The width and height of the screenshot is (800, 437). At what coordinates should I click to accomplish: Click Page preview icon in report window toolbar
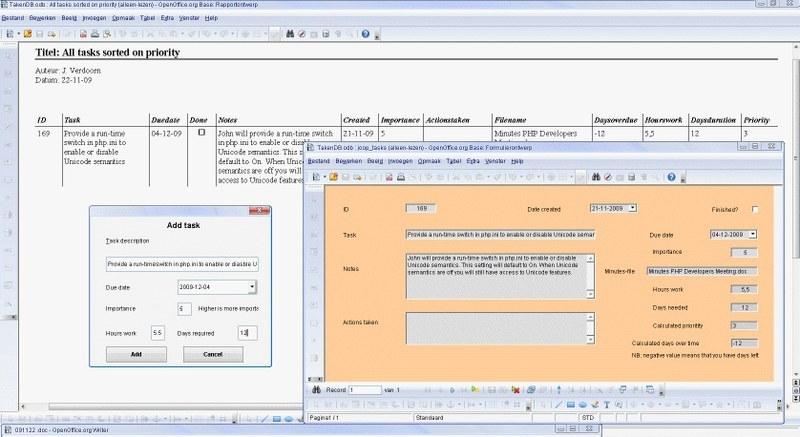point(107,34)
